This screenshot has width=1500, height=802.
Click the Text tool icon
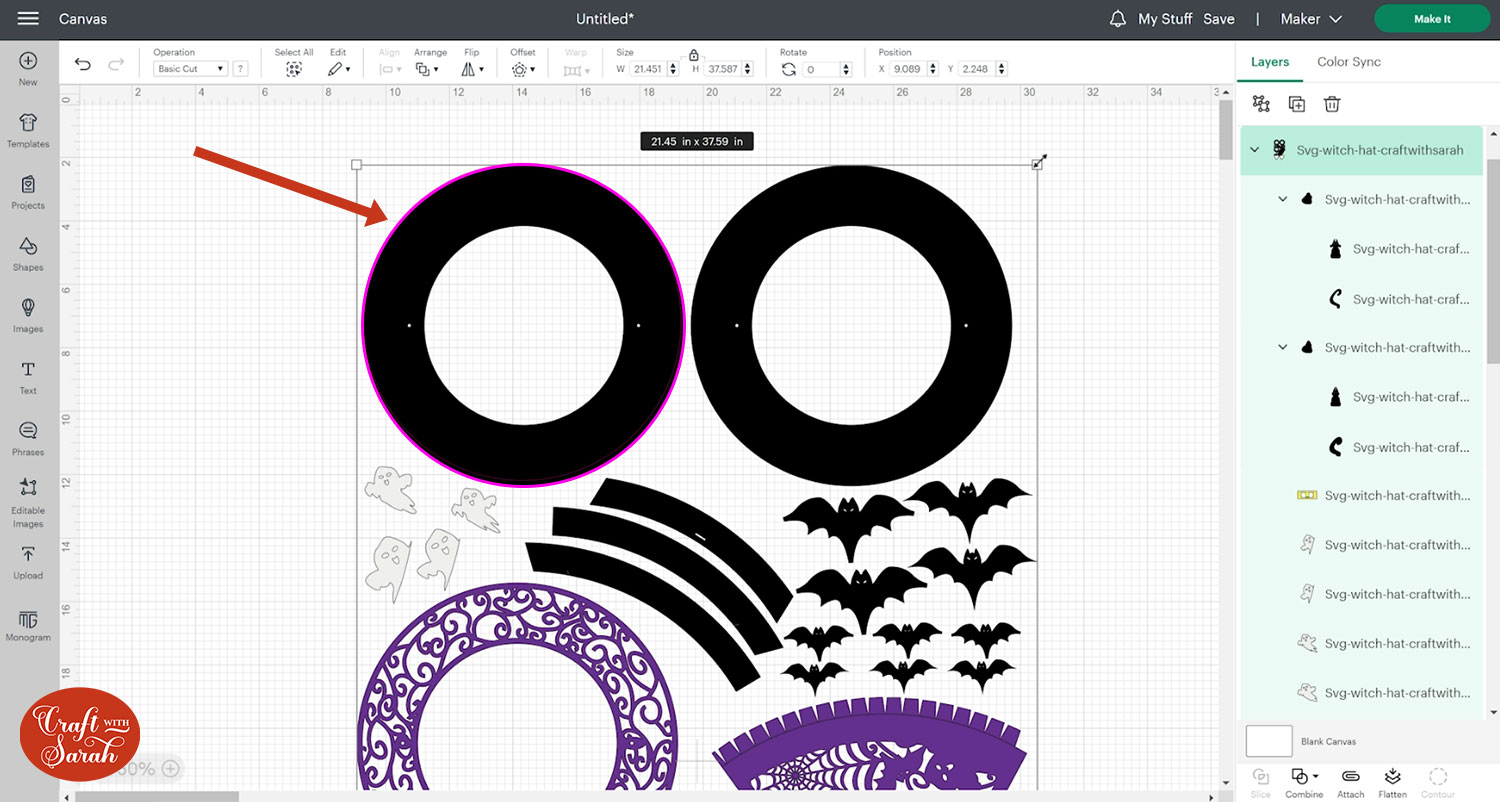point(28,376)
